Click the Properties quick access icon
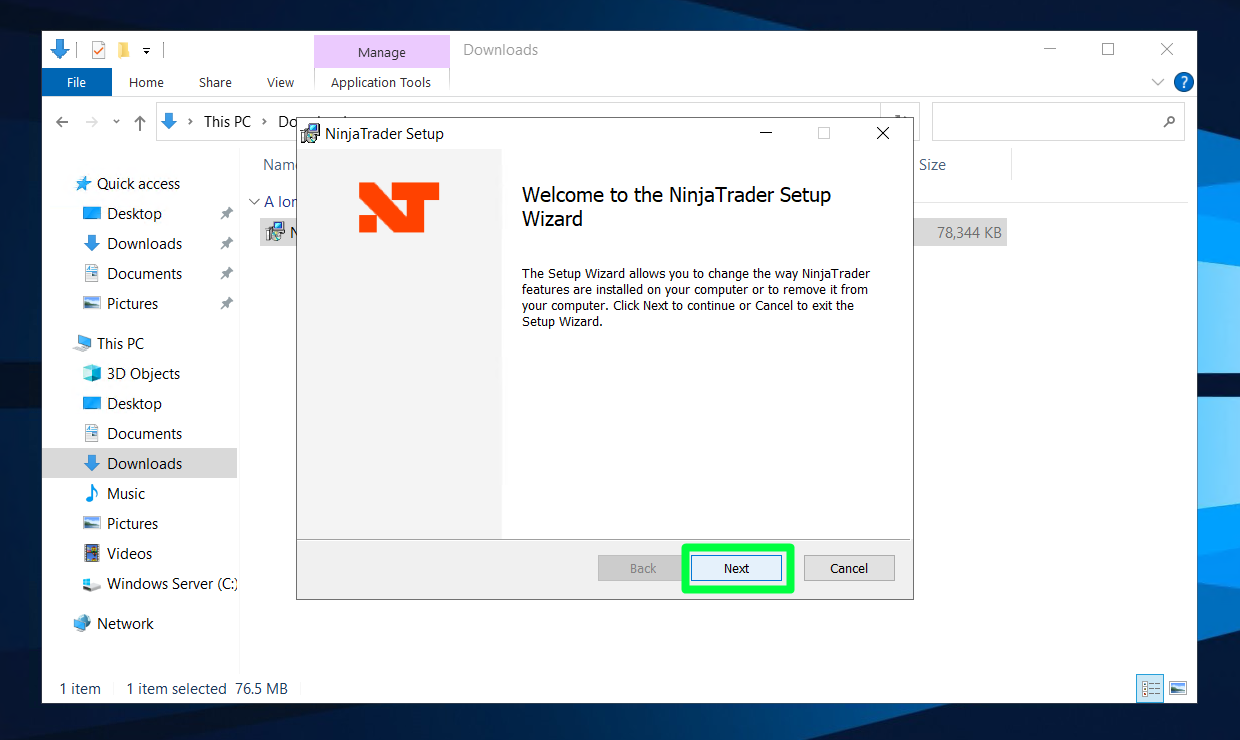The height and width of the screenshot is (740, 1240). tap(98, 50)
